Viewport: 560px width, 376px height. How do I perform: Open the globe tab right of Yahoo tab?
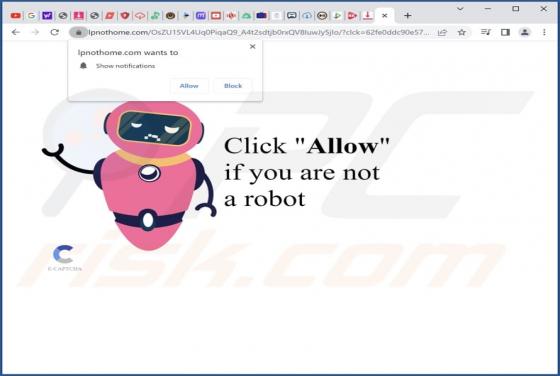tap(63, 16)
